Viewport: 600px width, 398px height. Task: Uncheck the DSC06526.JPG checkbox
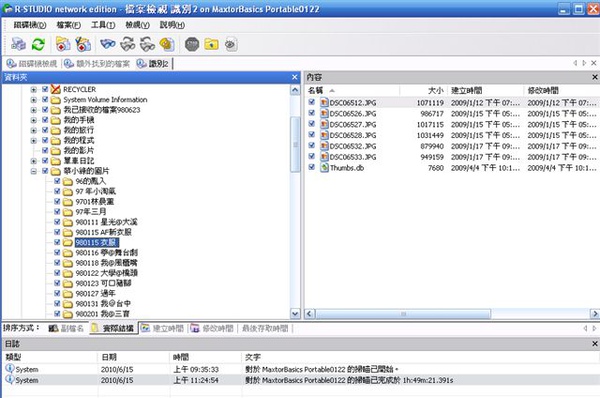[x=311, y=113]
